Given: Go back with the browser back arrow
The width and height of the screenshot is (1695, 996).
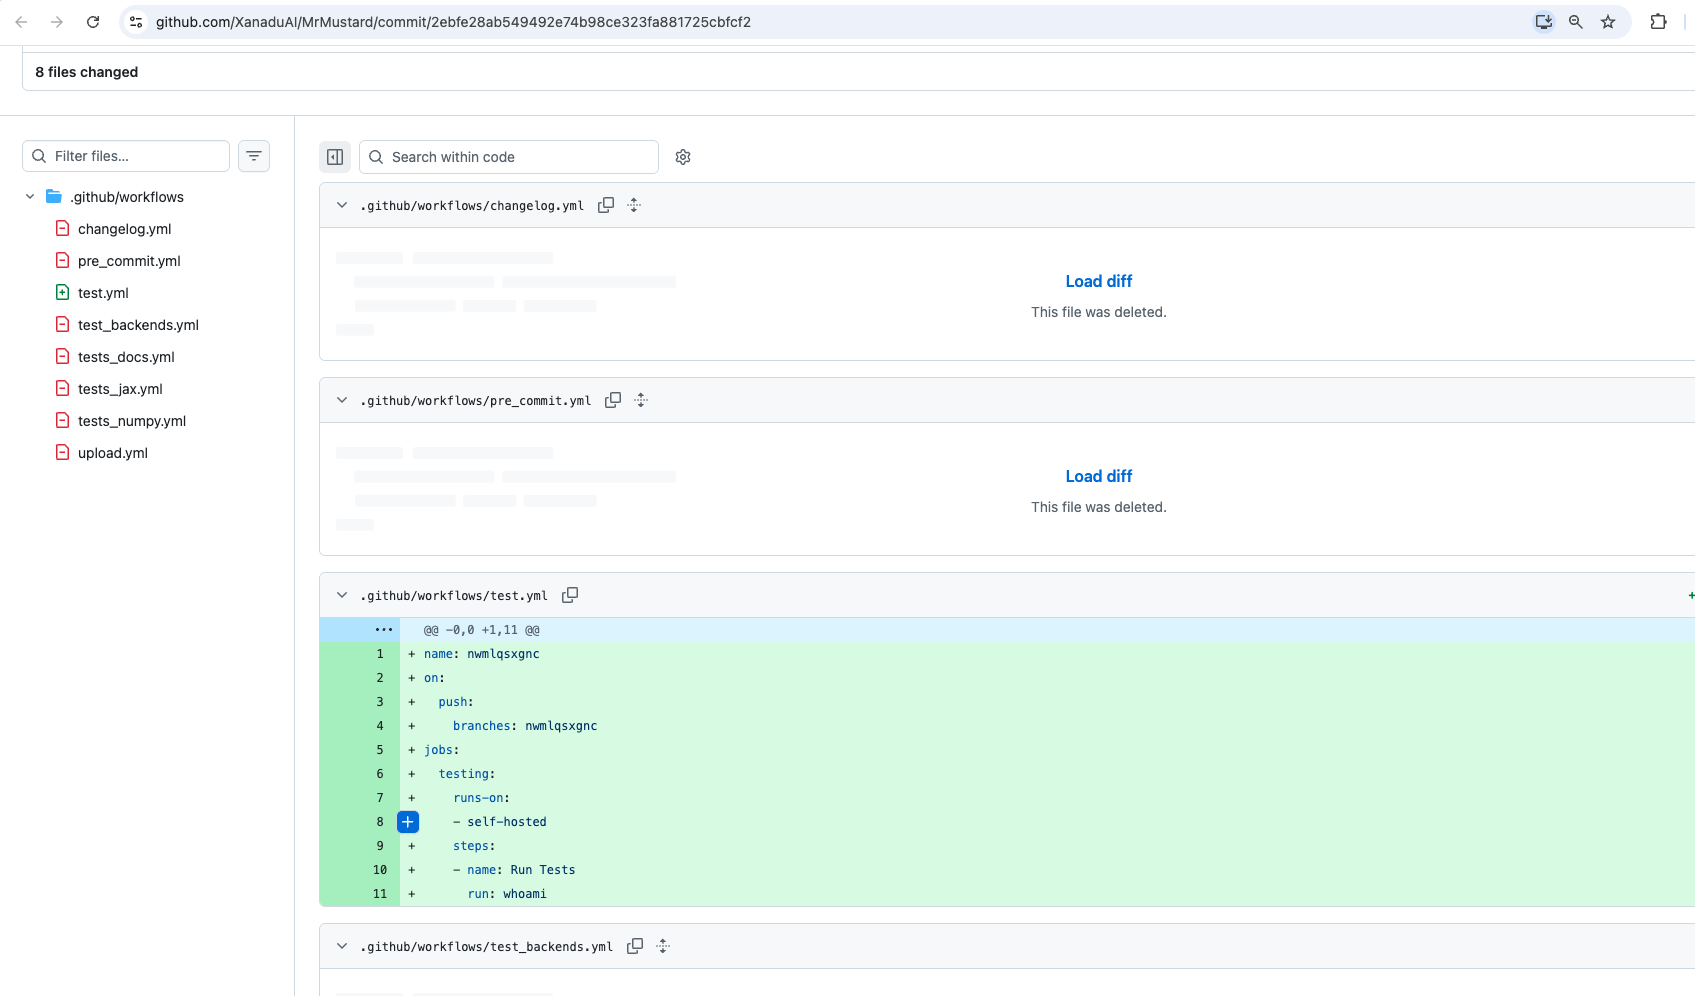Looking at the screenshot, I should [x=21, y=22].
